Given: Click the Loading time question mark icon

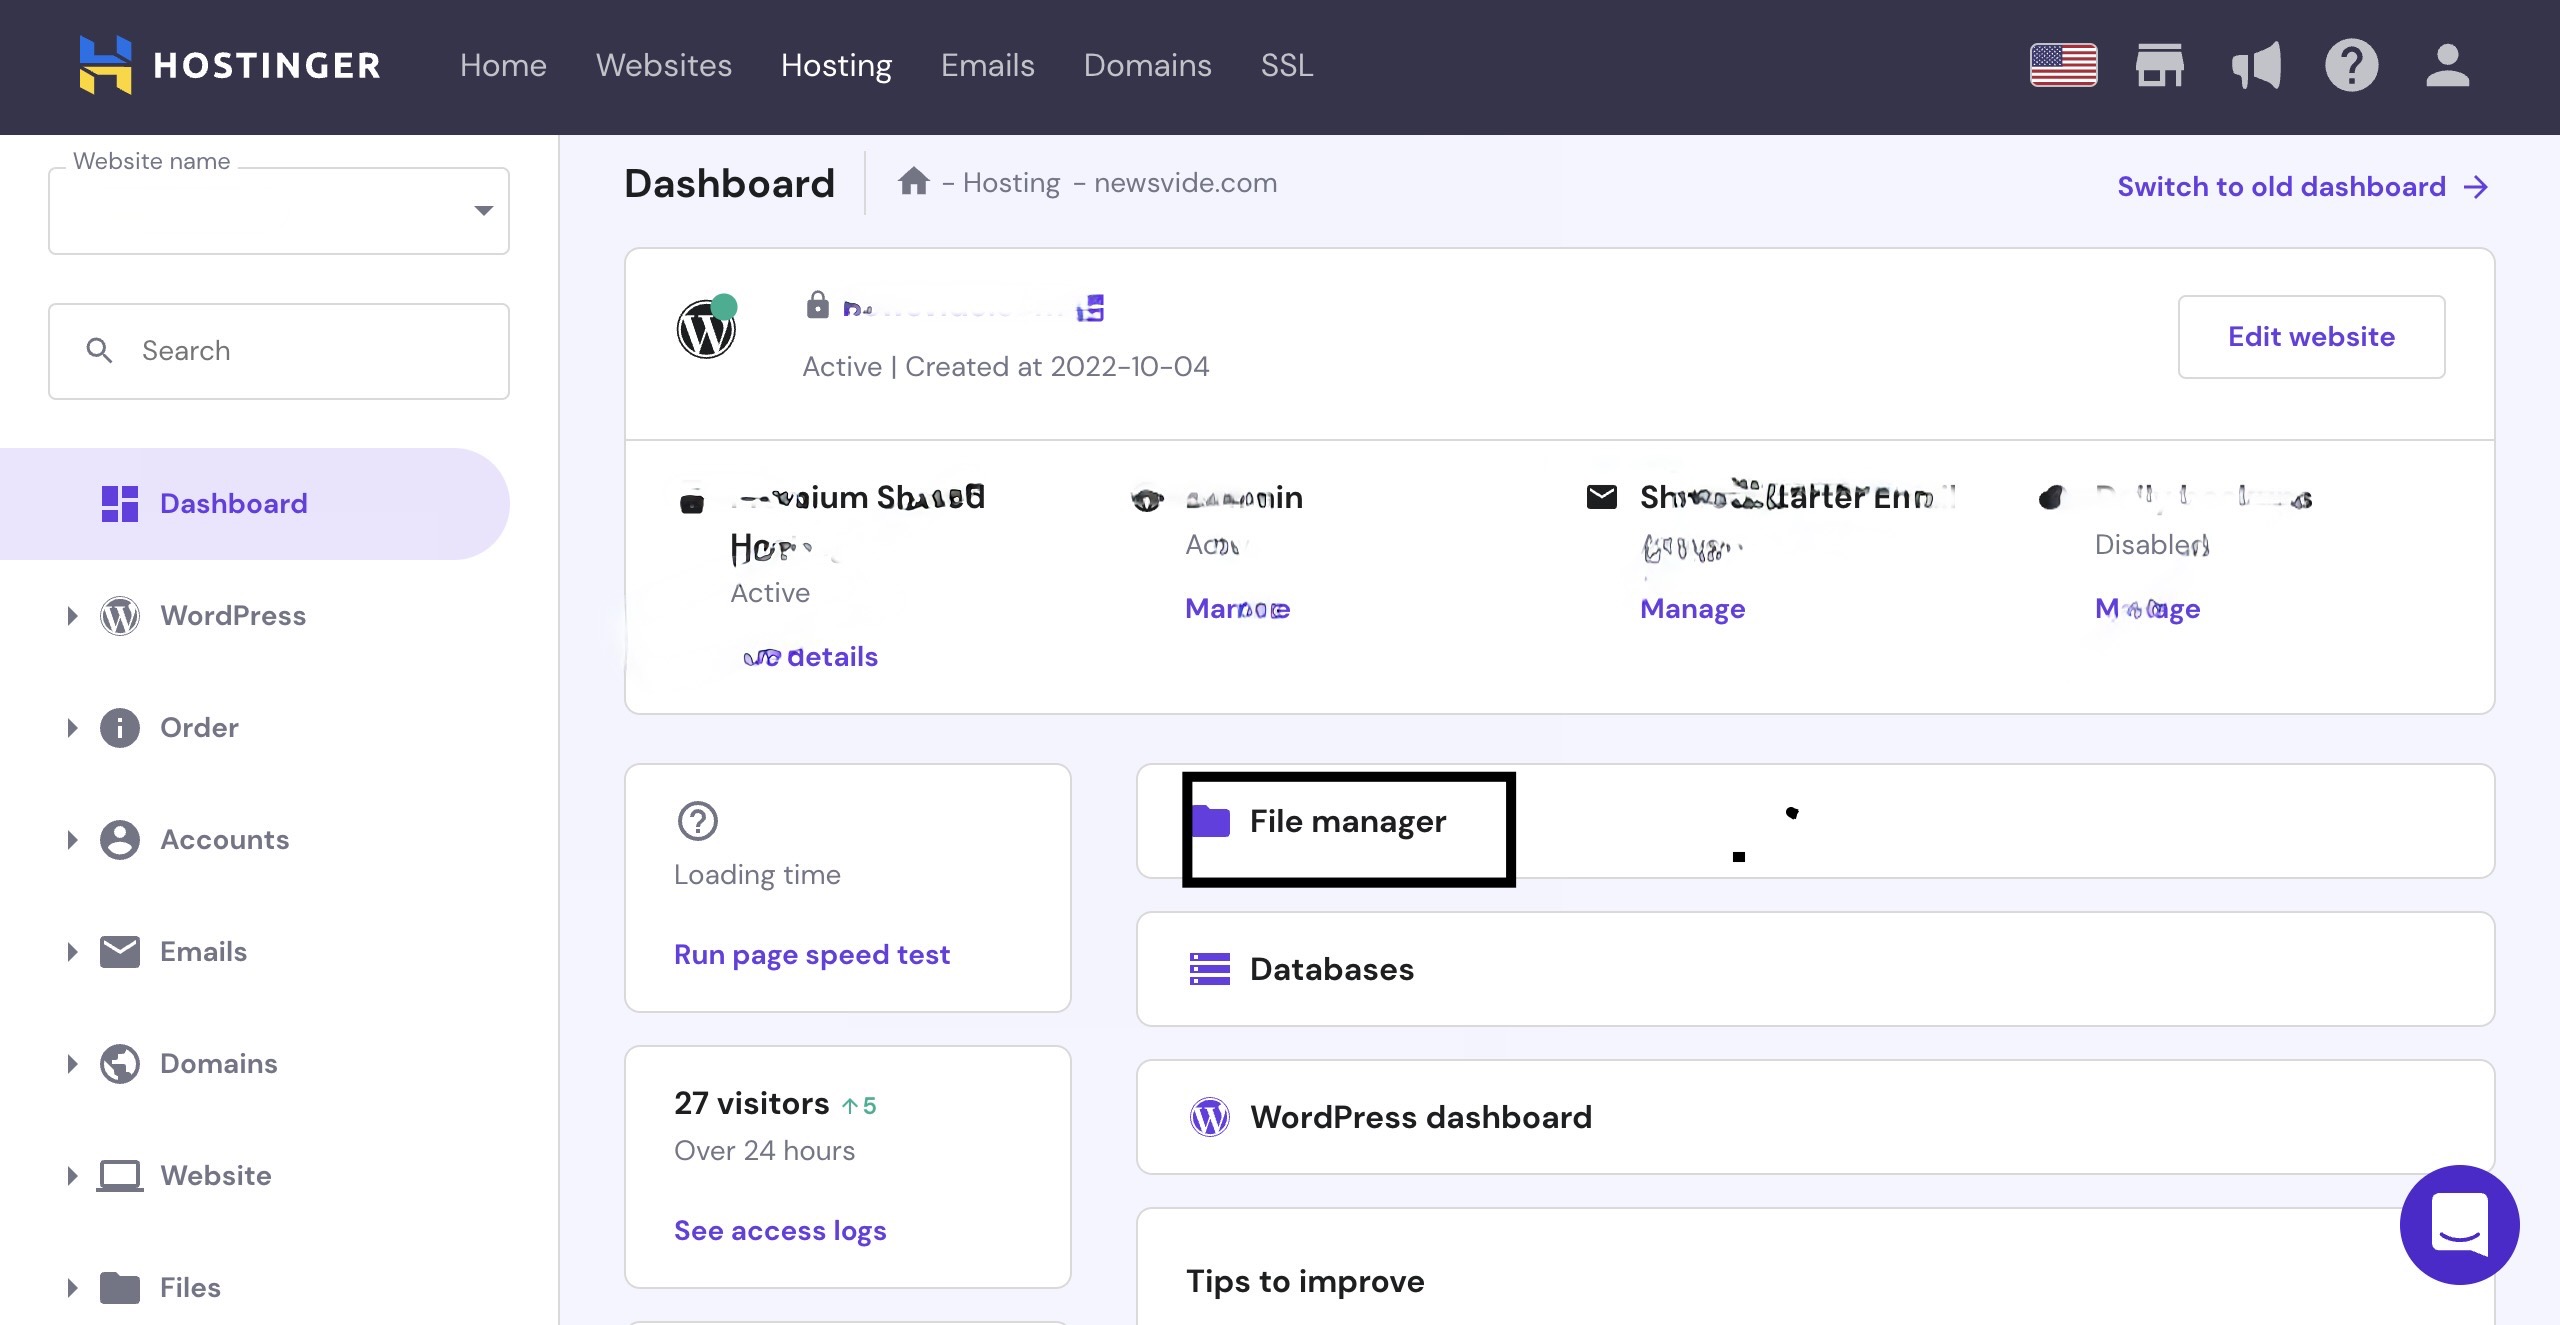Looking at the screenshot, I should [x=698, y=821].
